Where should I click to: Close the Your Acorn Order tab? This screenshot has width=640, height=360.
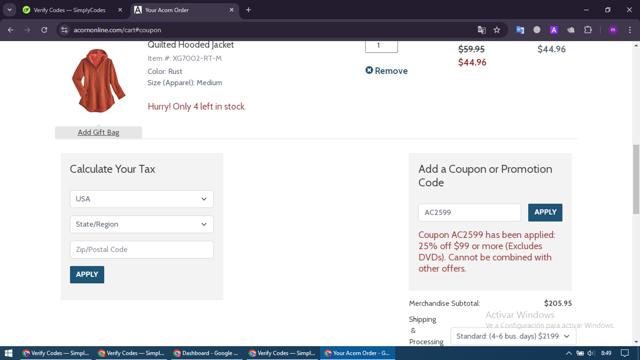click(x=231, y=10)
